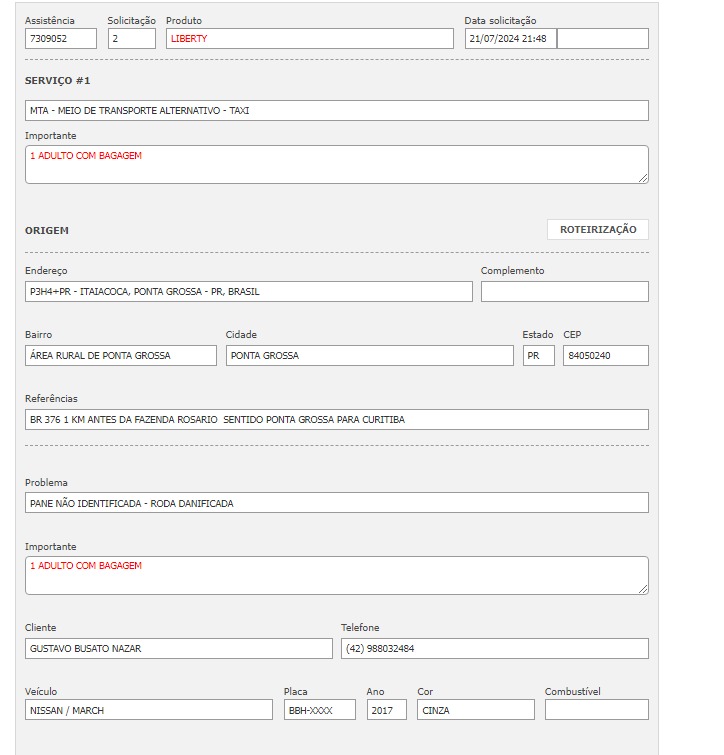Click the Problema description field

point(336,503)
